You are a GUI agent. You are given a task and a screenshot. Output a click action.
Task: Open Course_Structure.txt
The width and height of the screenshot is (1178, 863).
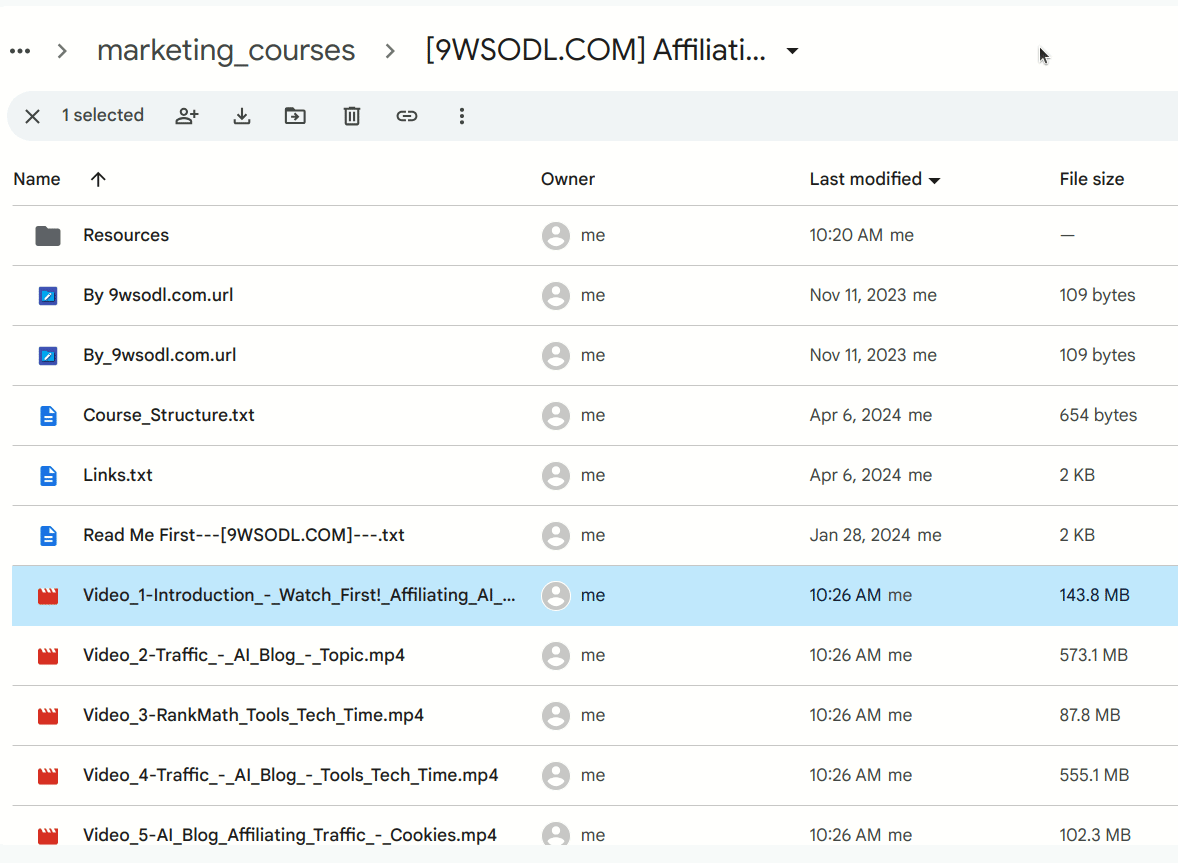168,415
